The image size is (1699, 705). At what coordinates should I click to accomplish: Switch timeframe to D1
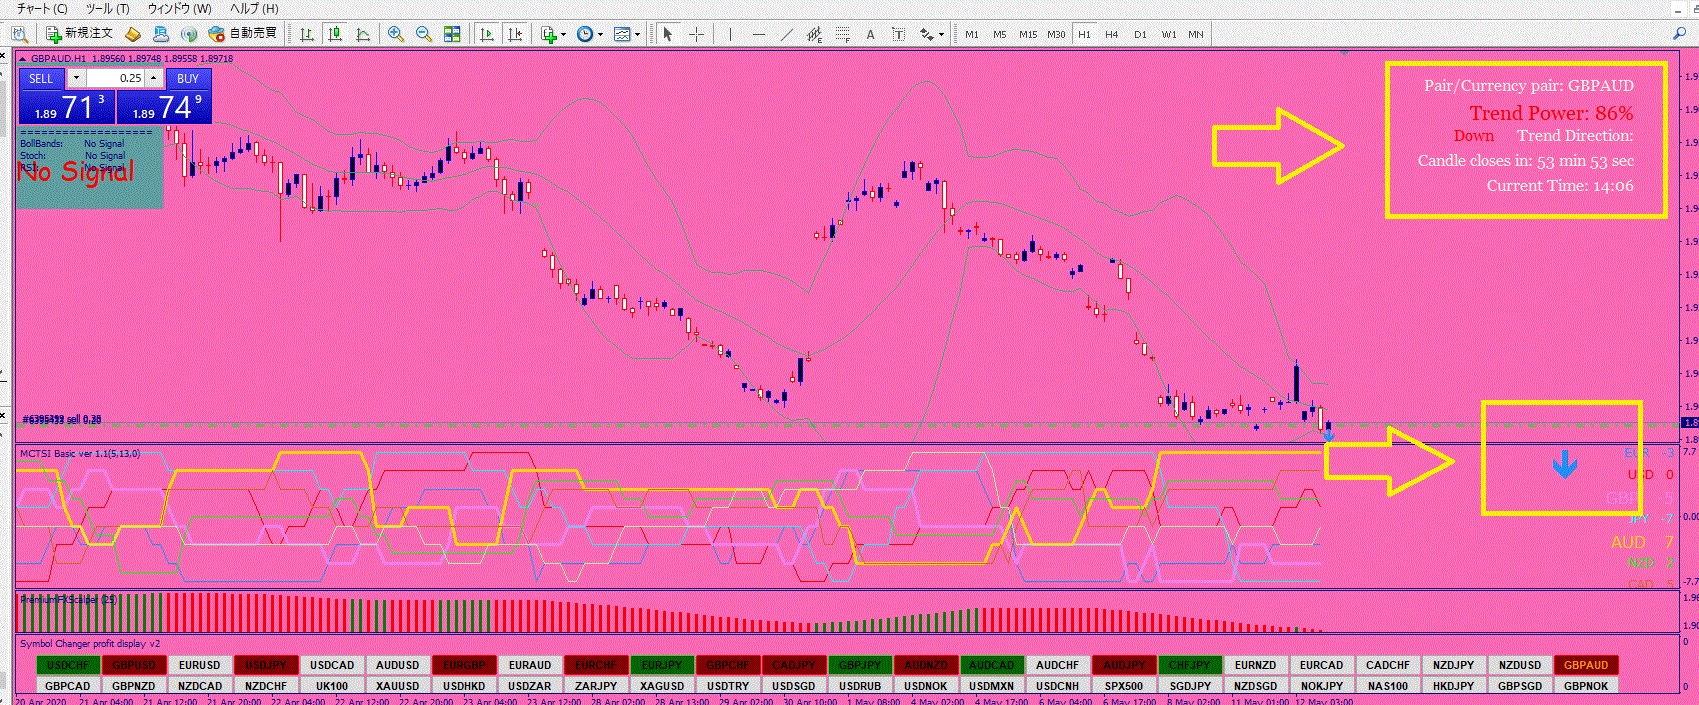[1140, 34]
